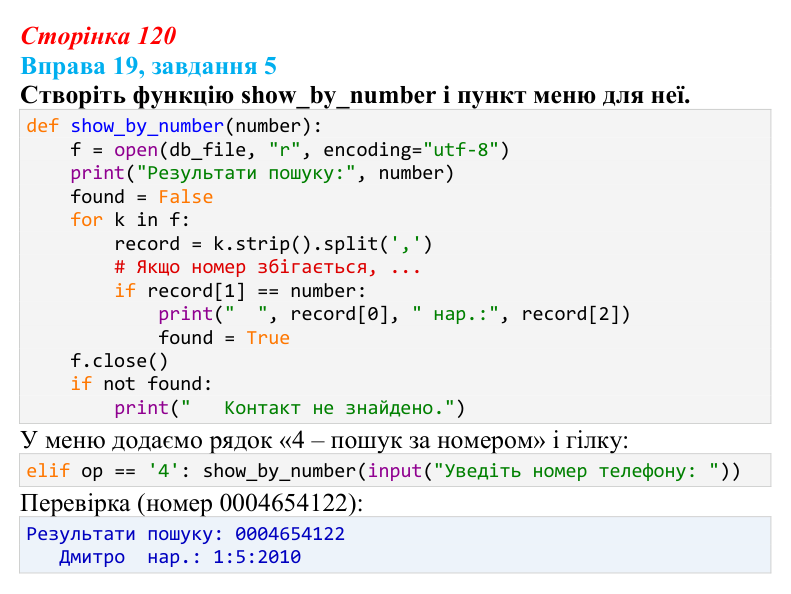
Task: Click the subtitle "Вправа 19, завдання 5"
Action: pos(149,66)
